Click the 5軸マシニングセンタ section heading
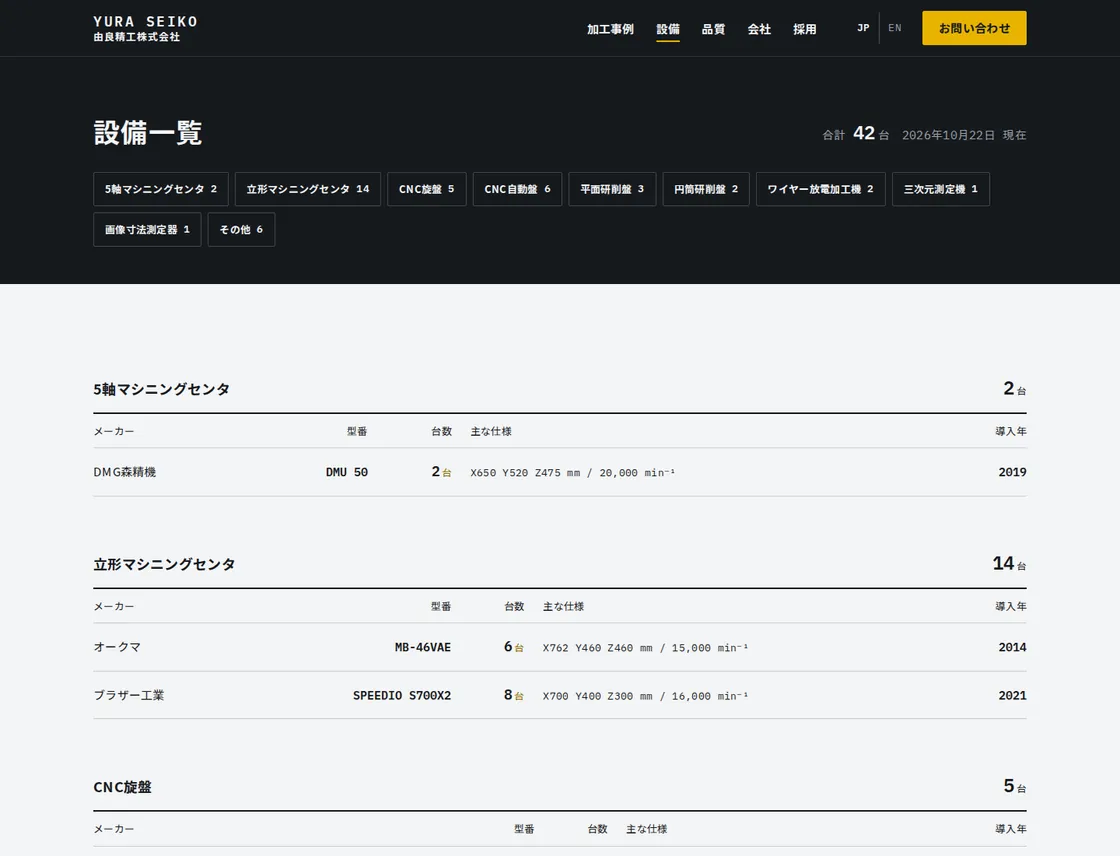 [161, 389]
